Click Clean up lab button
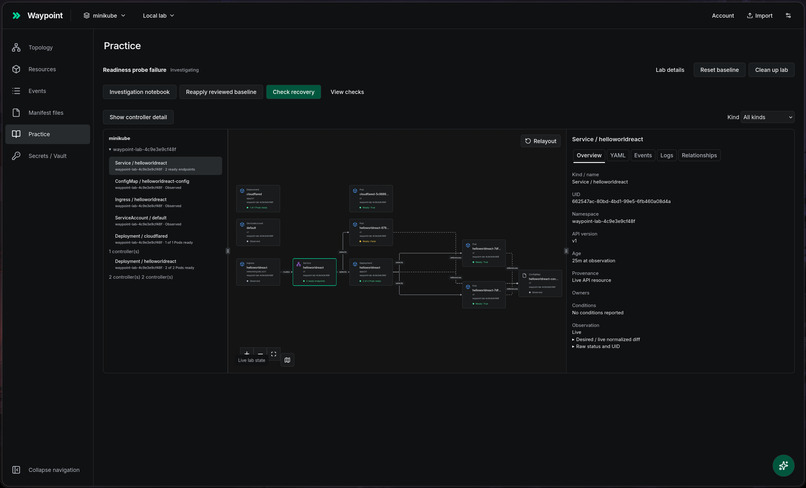 coord(771,70)
